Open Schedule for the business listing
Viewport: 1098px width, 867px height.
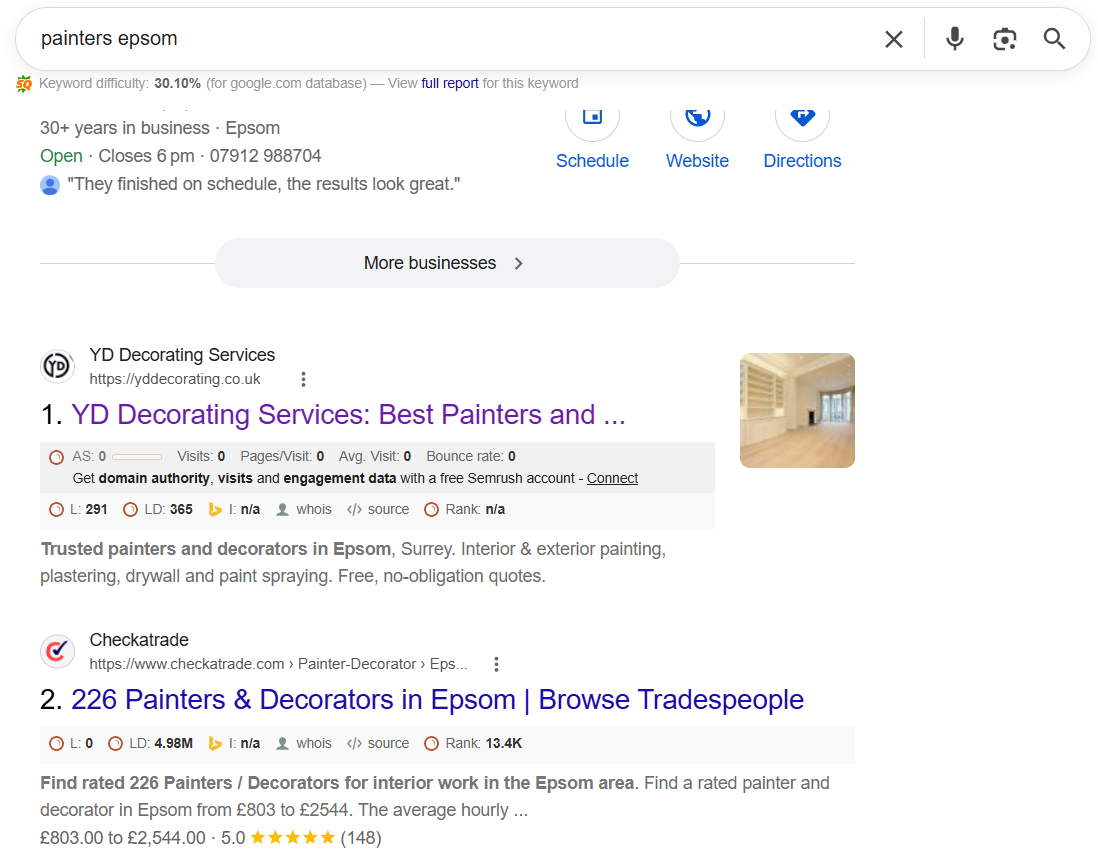592,139
